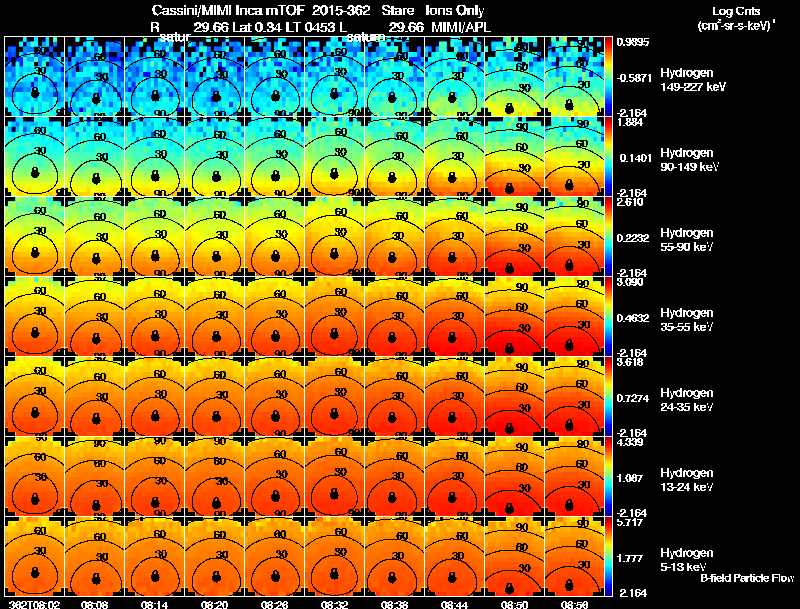Screen dimensions: 800x609
Task: Click the 3.618 color scale value
Action: pos(630,362)
